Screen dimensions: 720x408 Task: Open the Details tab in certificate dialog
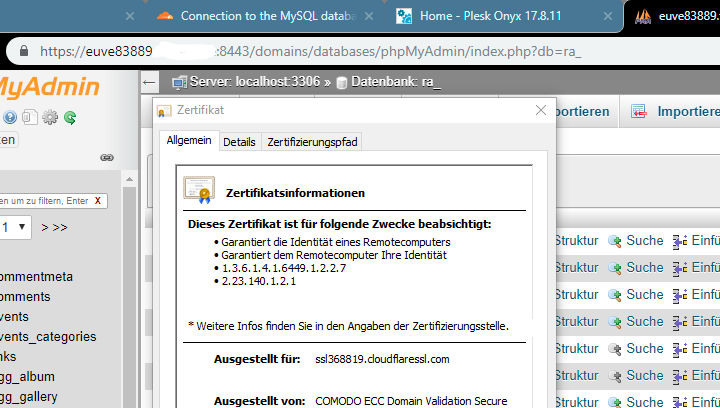pos(239,142)
